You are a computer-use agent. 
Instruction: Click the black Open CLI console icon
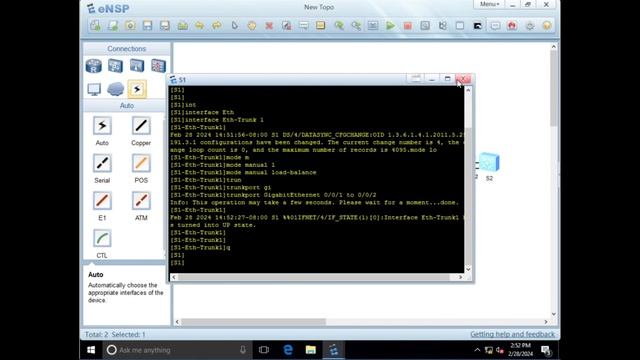point(477,25)
